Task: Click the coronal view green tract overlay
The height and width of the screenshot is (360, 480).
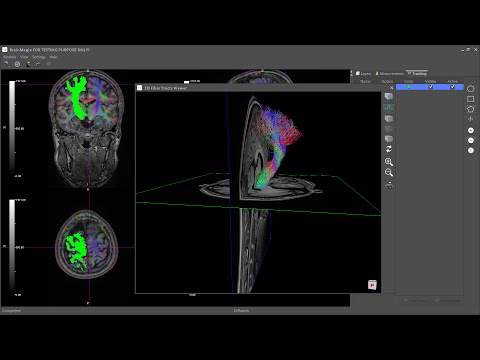Action: pyautogui.click(x=77, y=98)
